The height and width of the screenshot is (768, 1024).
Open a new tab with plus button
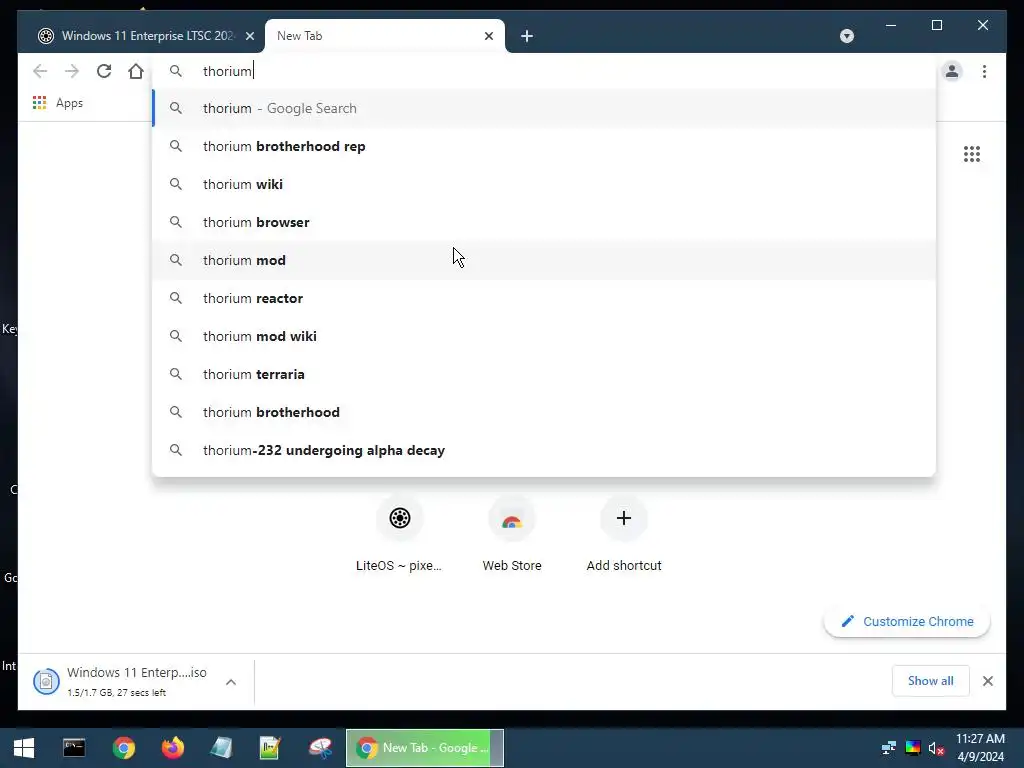527,36
